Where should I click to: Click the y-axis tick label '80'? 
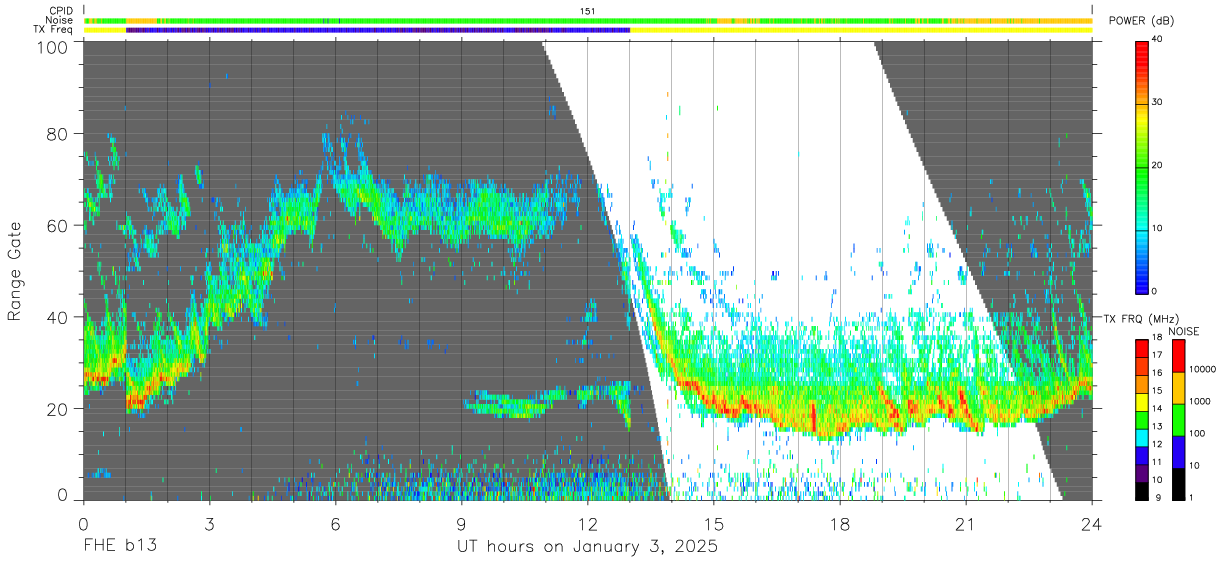pyautogui.click(x=59, y=134)
